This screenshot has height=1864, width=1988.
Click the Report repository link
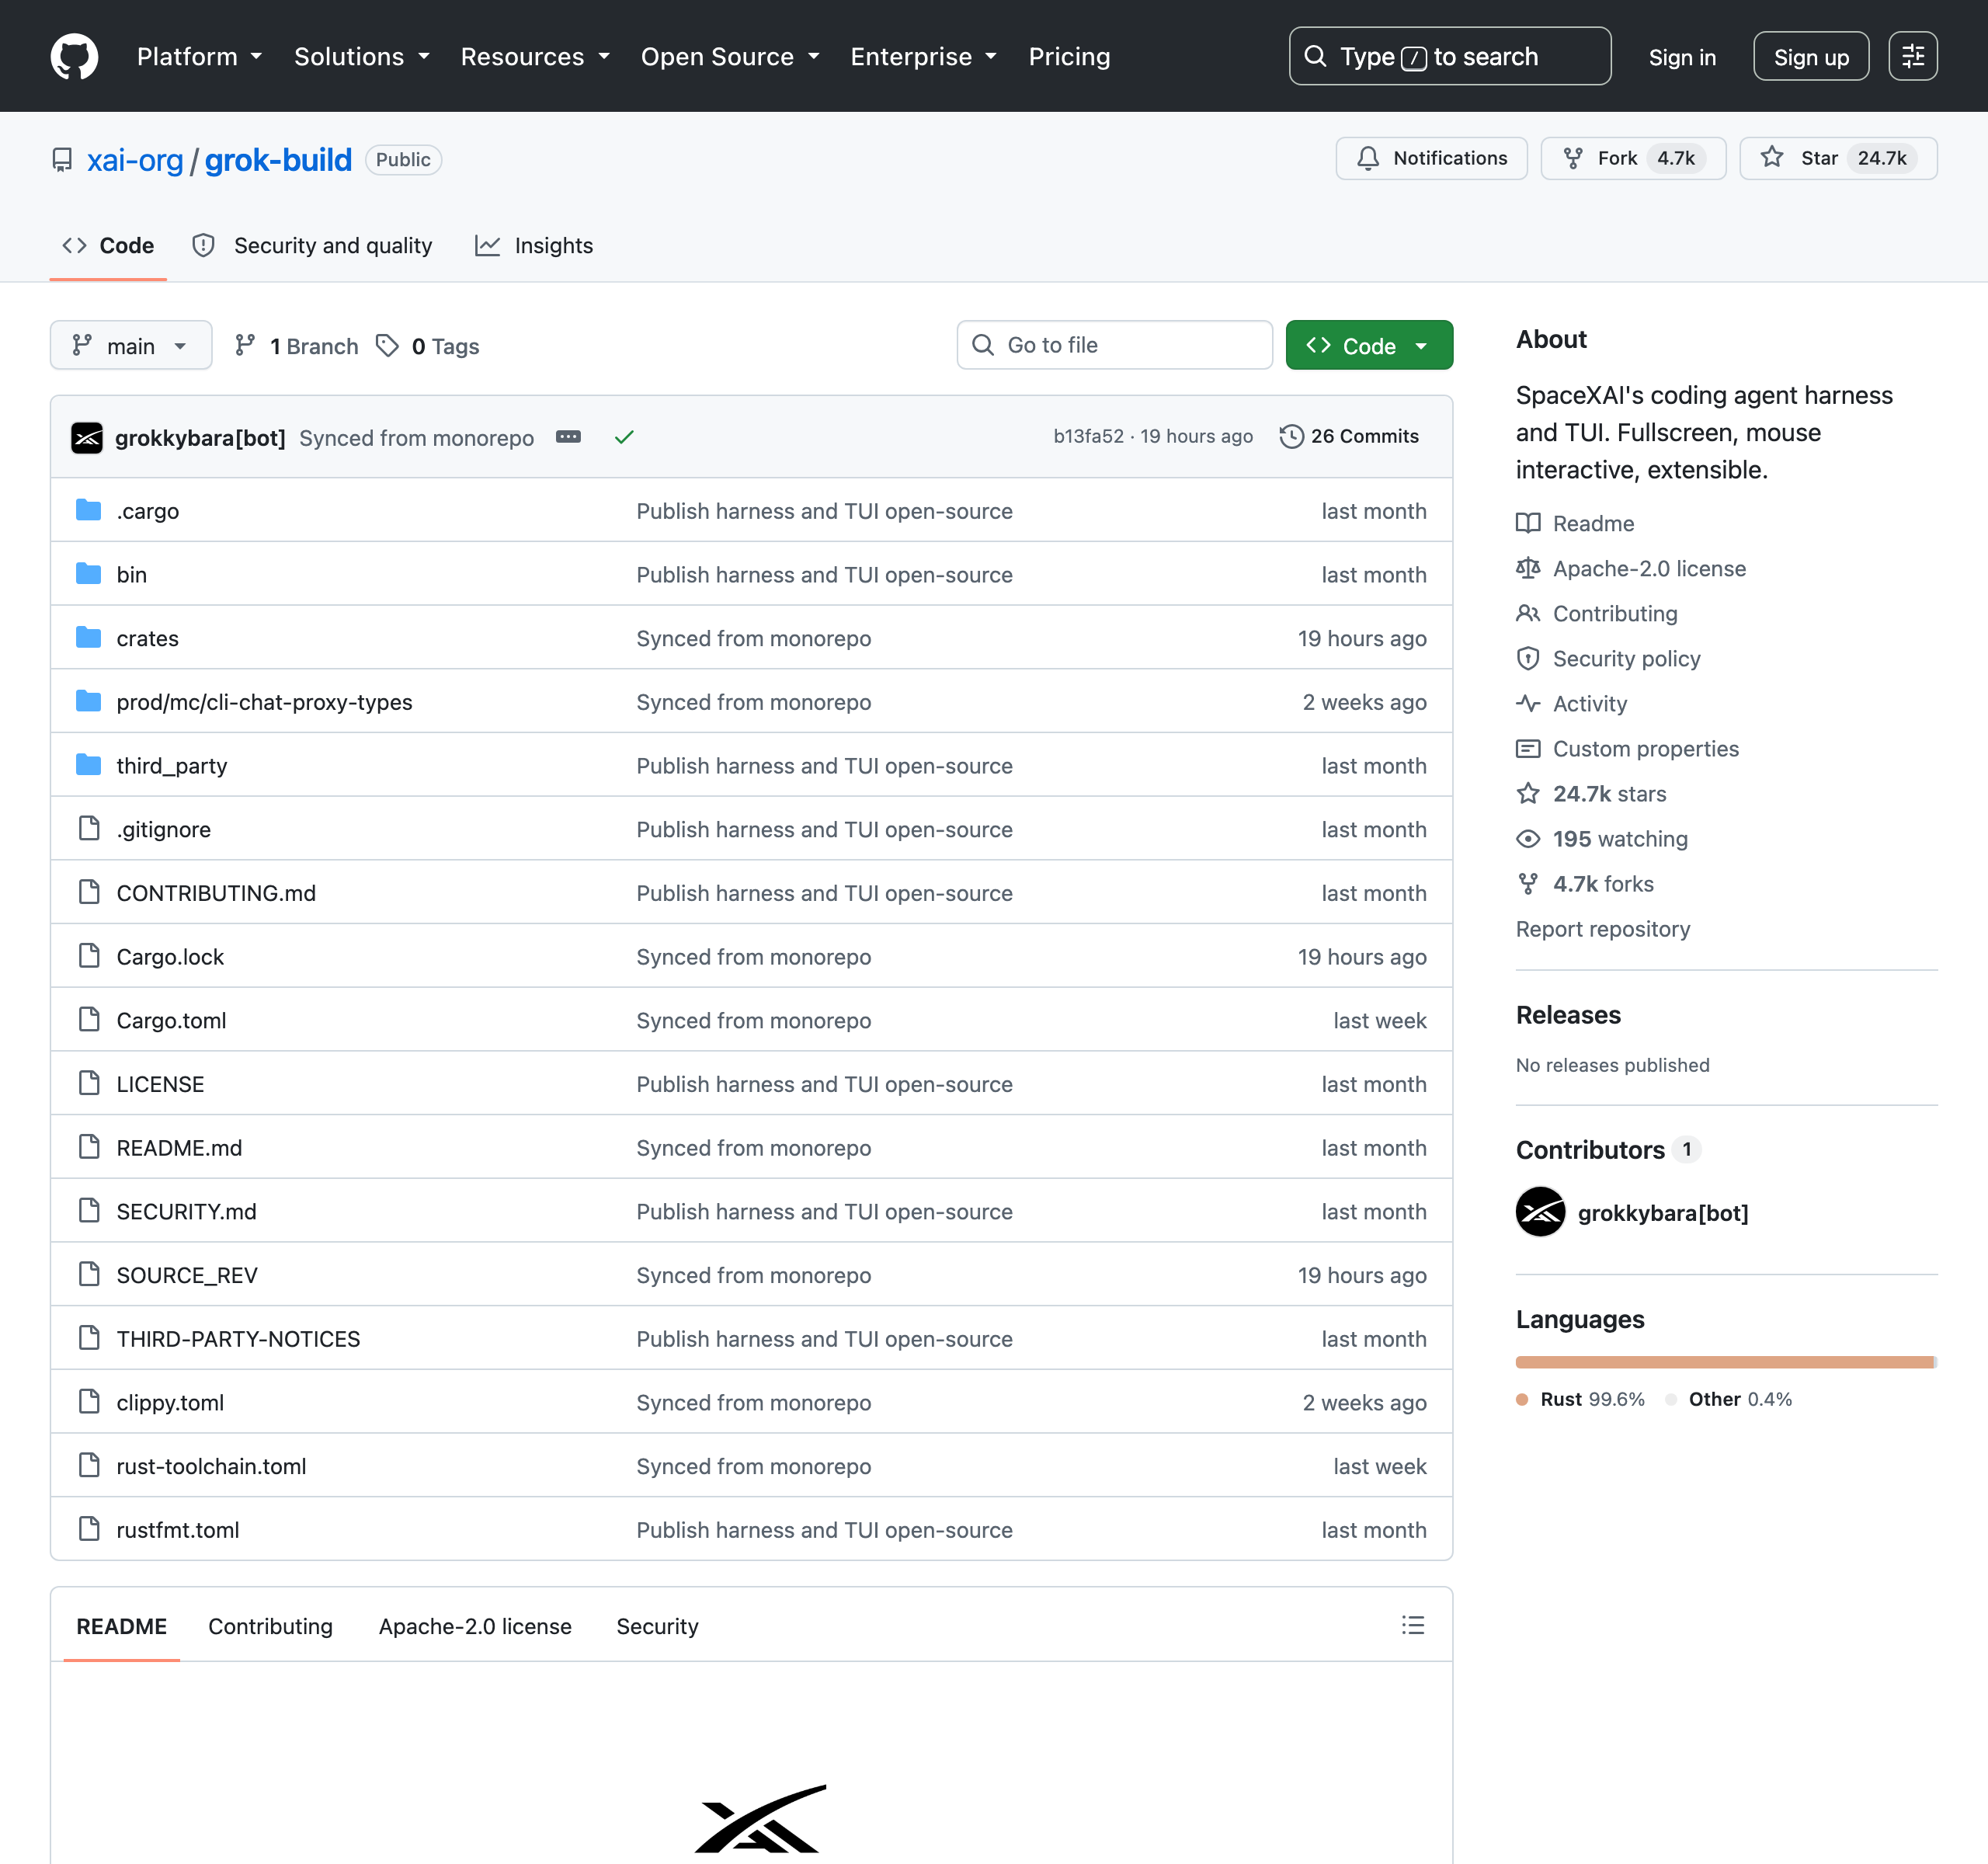tap(1602, 929)
